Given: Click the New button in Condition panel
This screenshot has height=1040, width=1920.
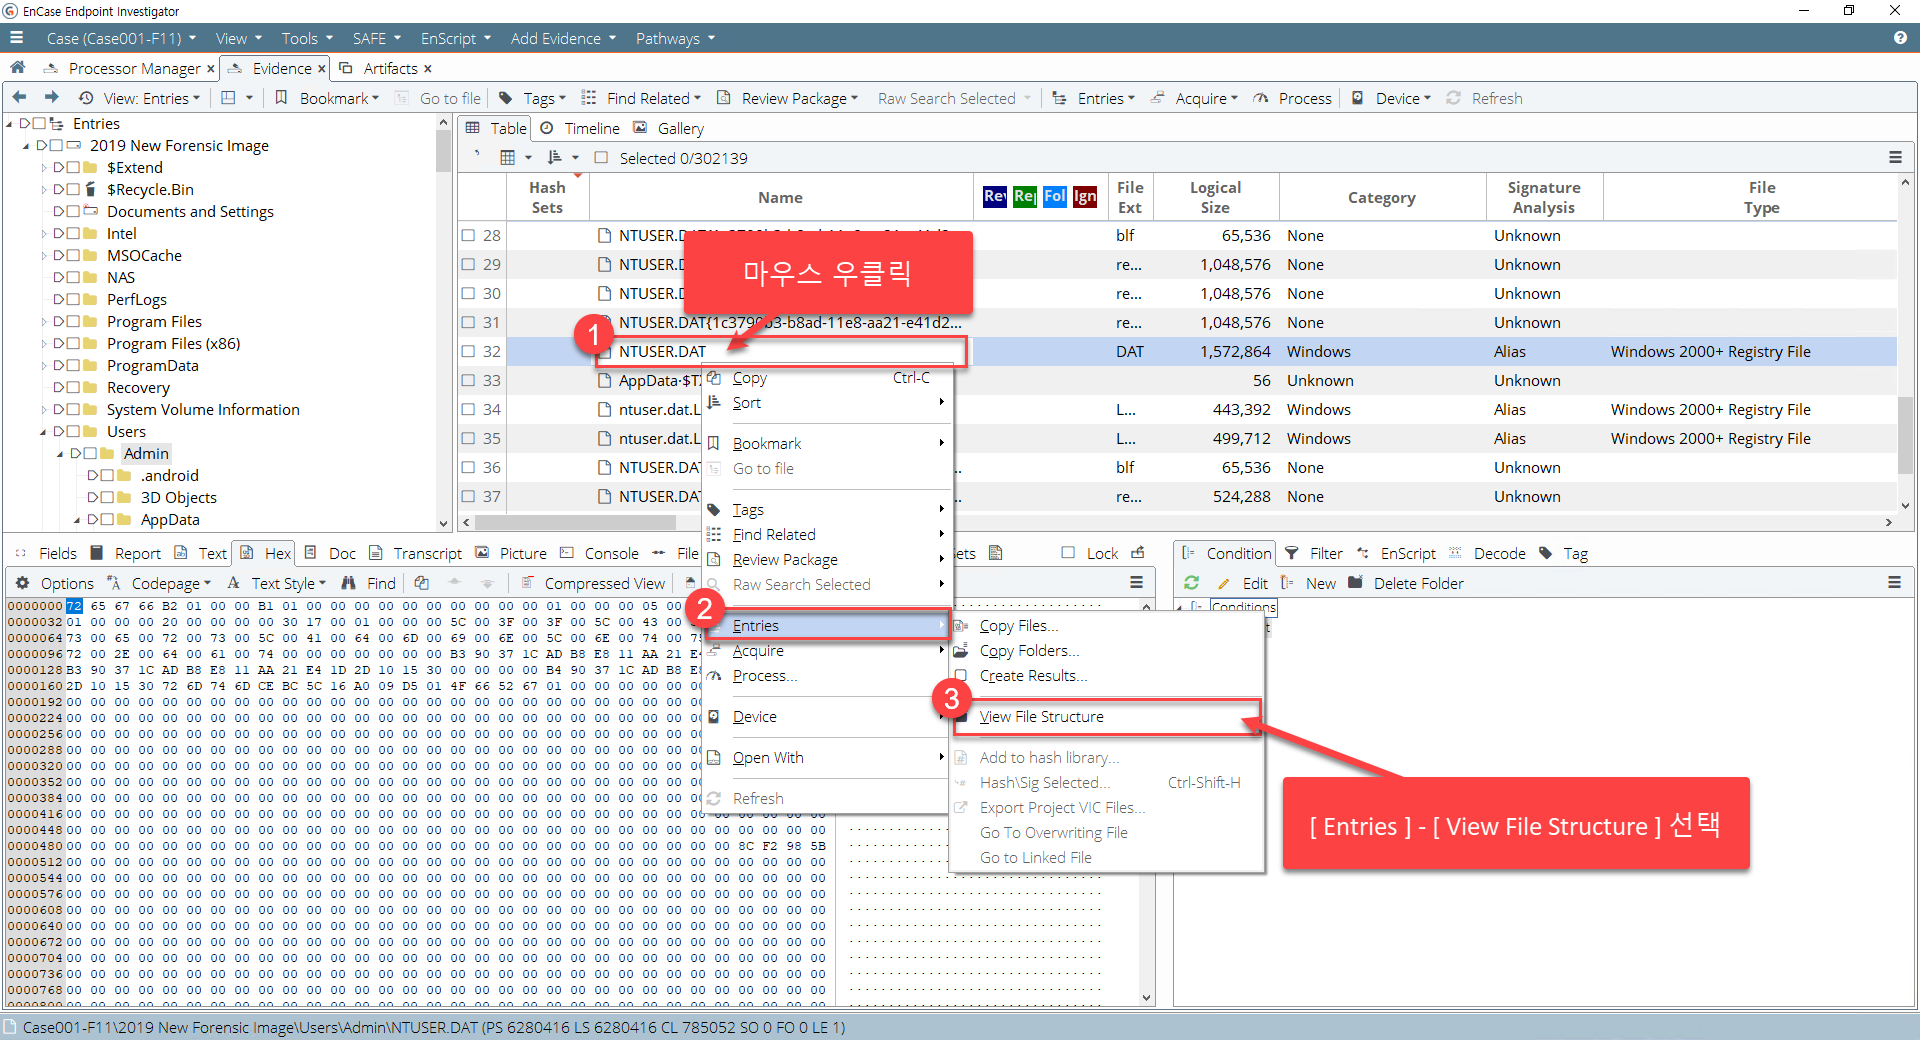Looking at the screenshot, I should pyautogui.click(x=1320, y=583).
